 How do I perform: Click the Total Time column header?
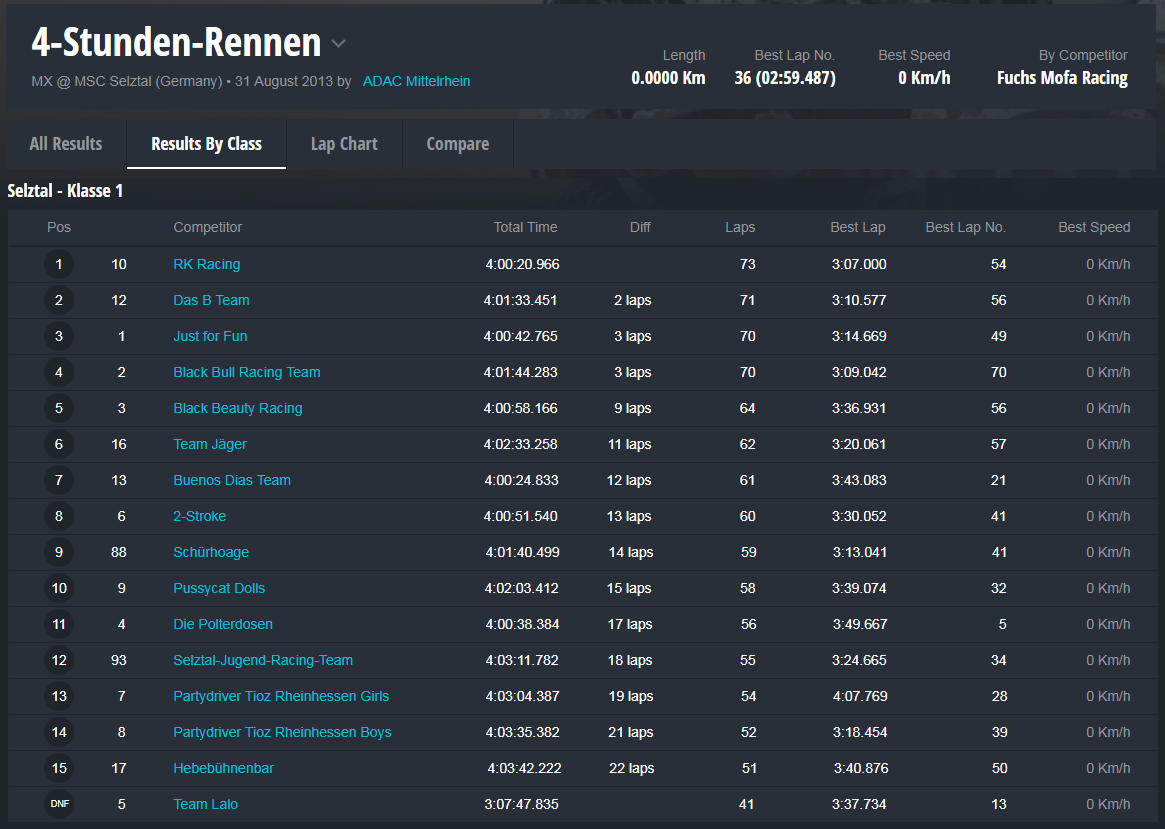[525, 227]
